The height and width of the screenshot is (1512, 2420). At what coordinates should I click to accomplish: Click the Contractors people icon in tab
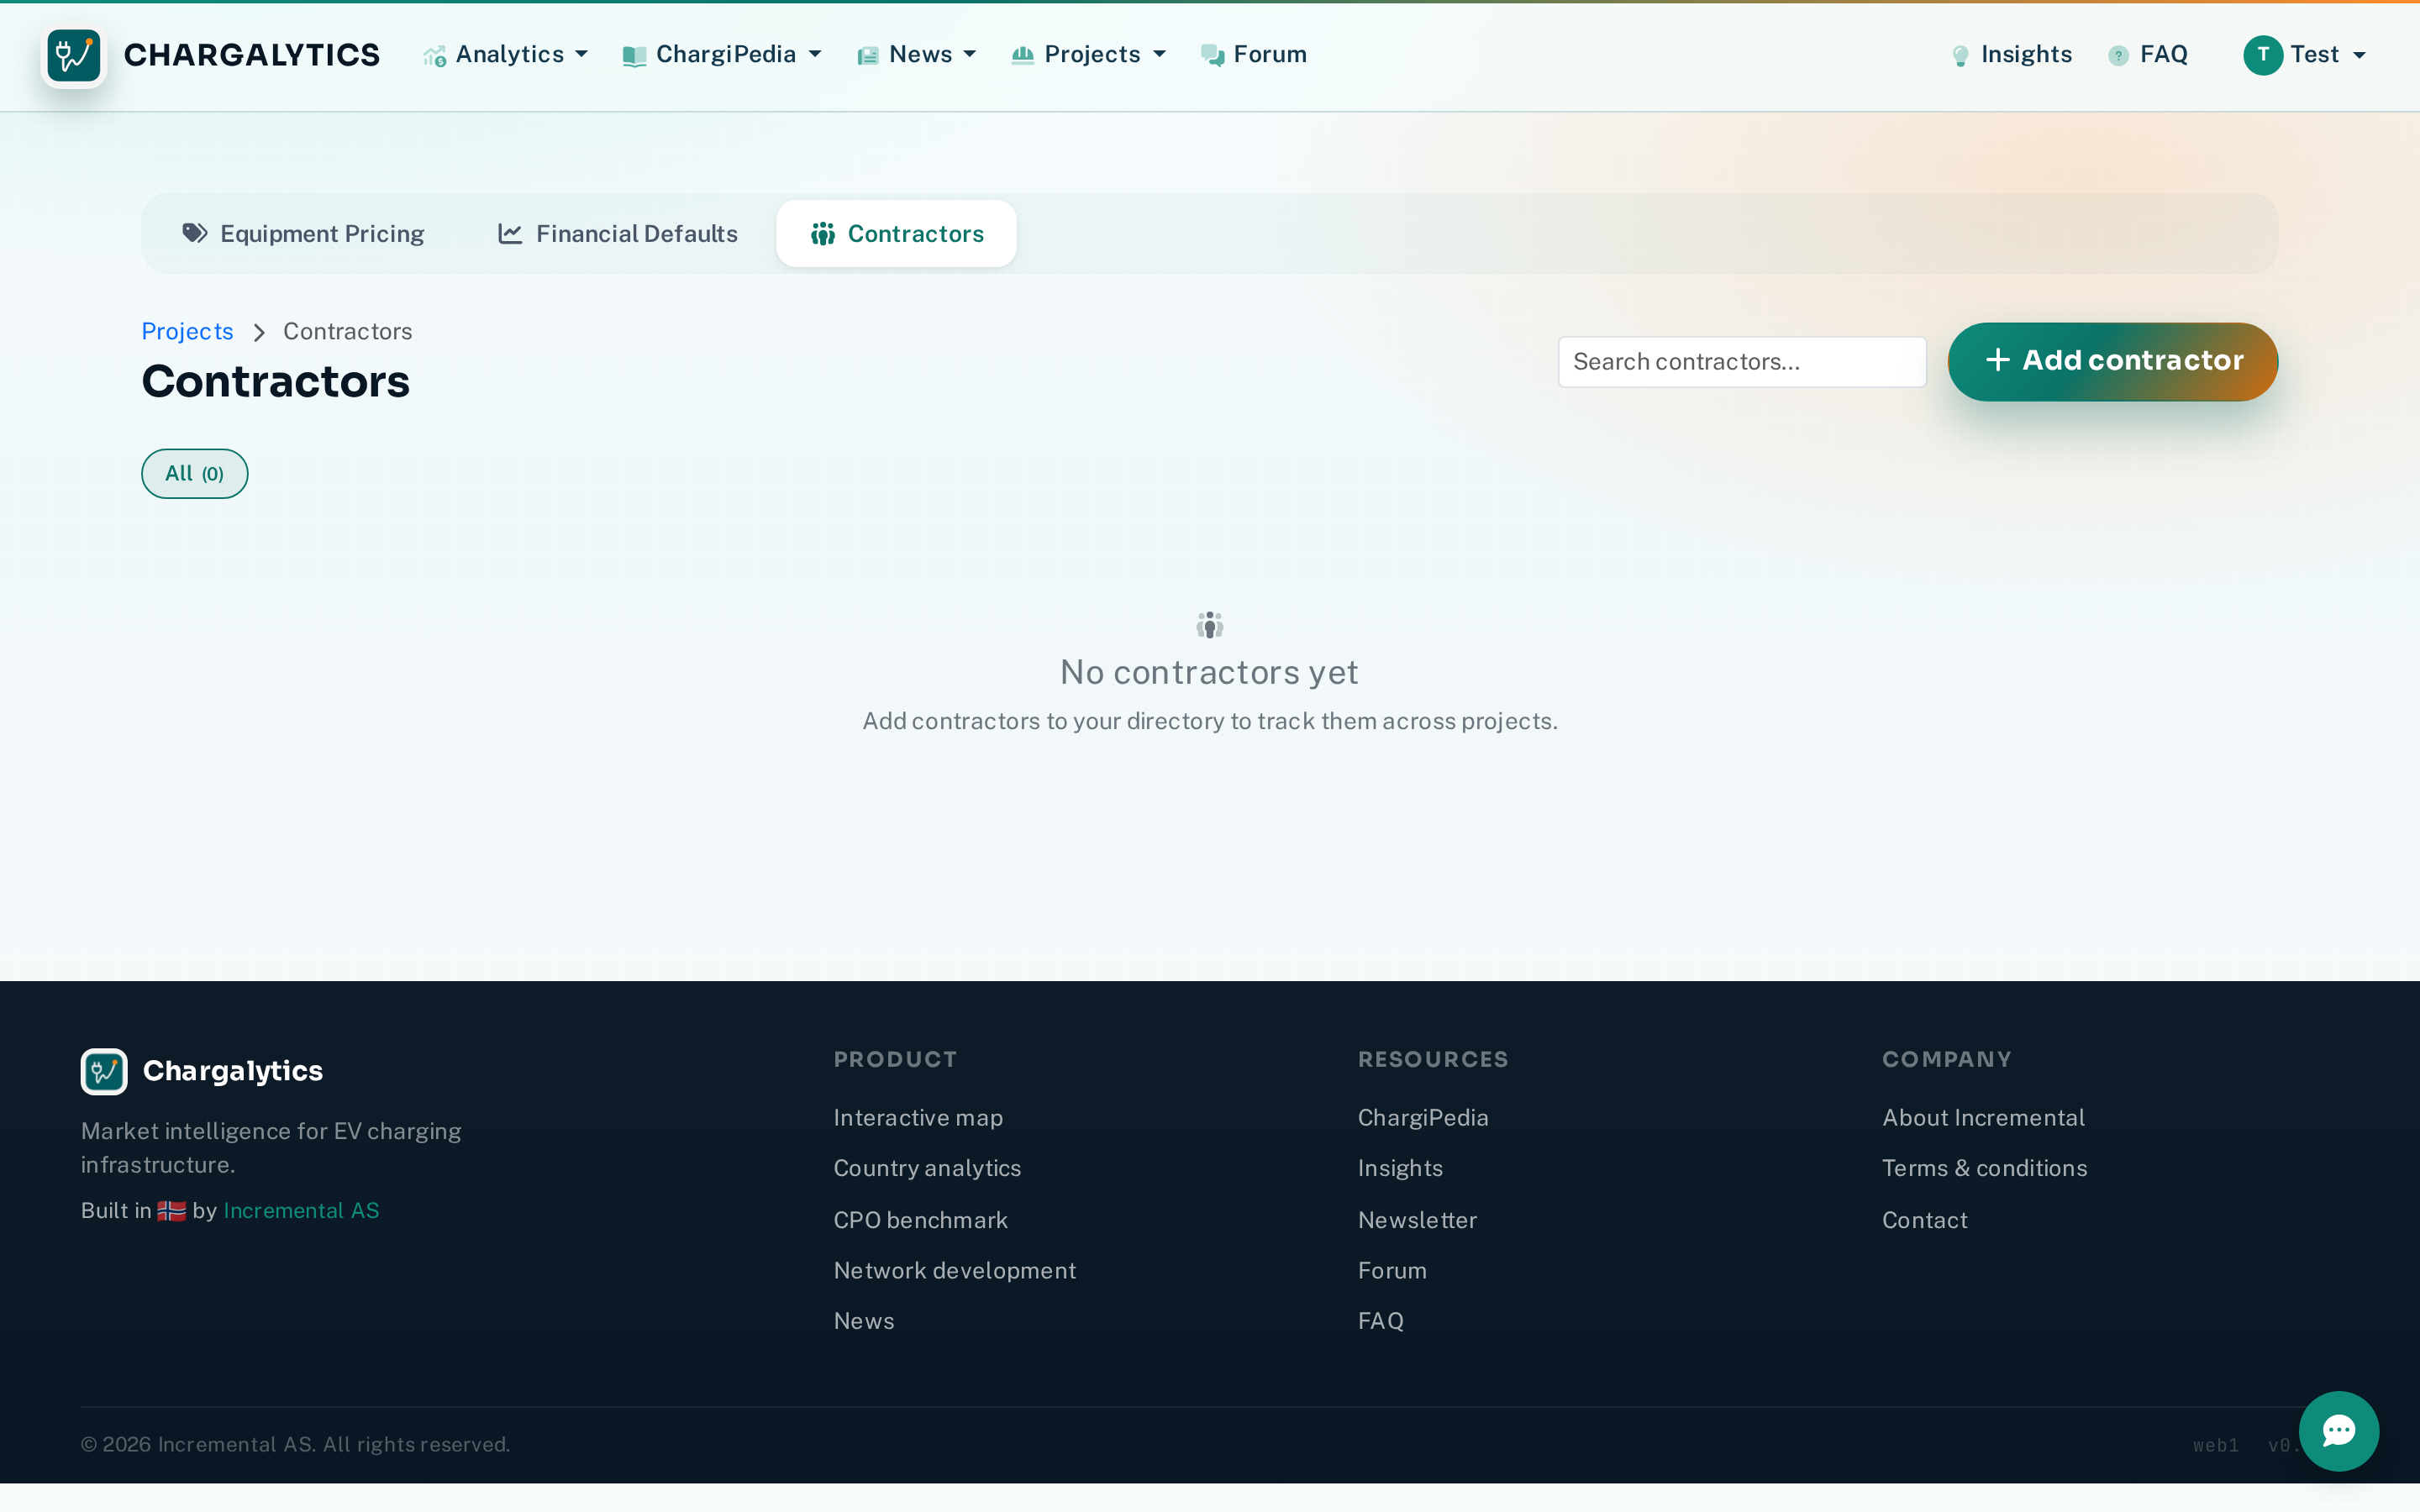823,233
